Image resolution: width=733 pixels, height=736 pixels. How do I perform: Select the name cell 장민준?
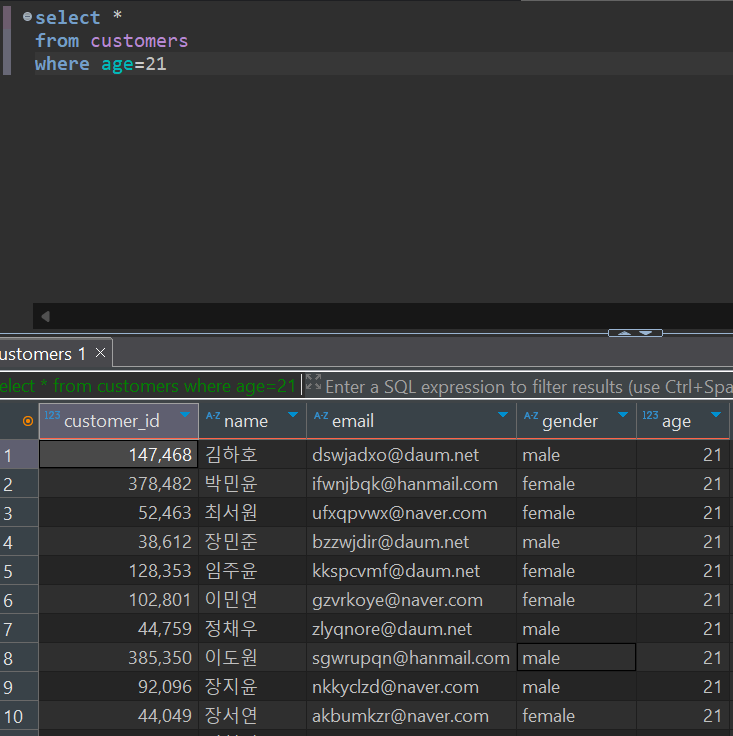click(x=252, y=542)
